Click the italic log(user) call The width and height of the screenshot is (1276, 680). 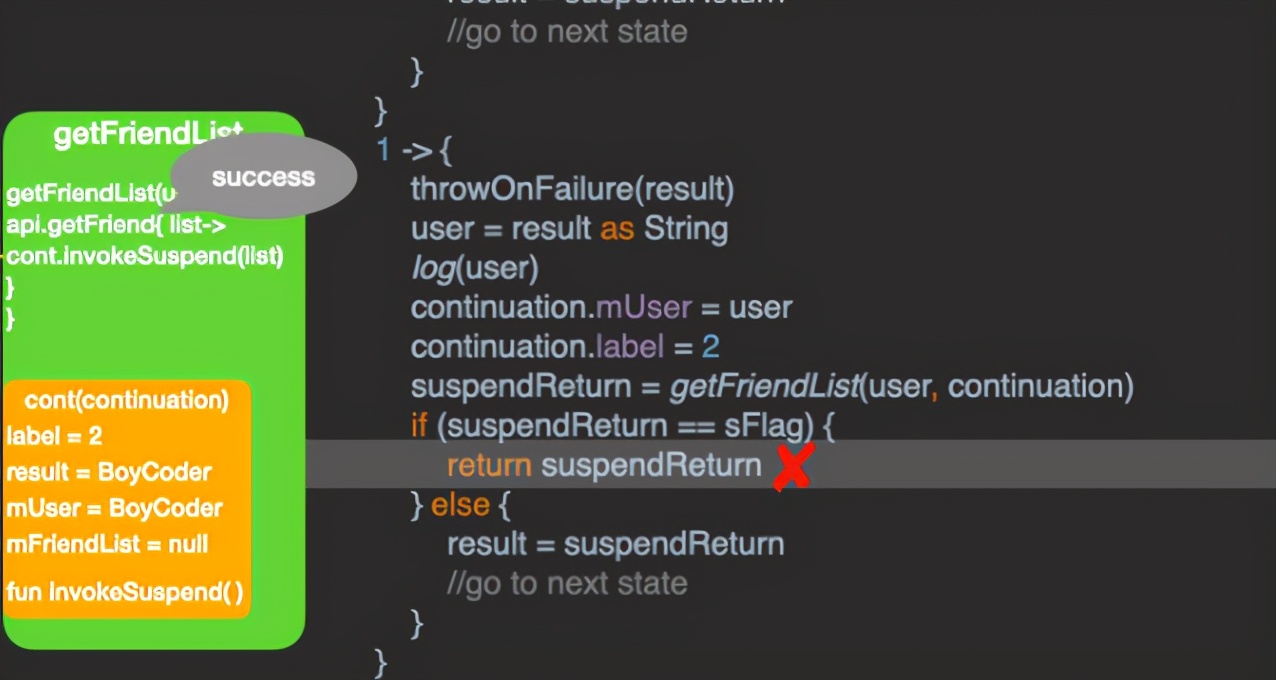(474, 268)
